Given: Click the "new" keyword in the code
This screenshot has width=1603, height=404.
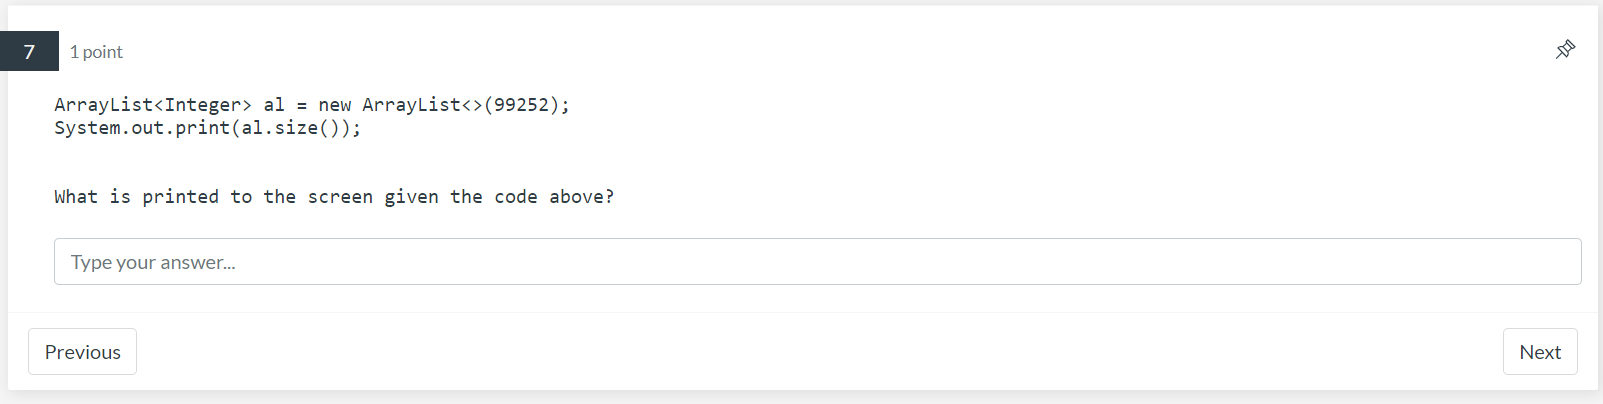Looking at the screenshot, I should point(335,105).
